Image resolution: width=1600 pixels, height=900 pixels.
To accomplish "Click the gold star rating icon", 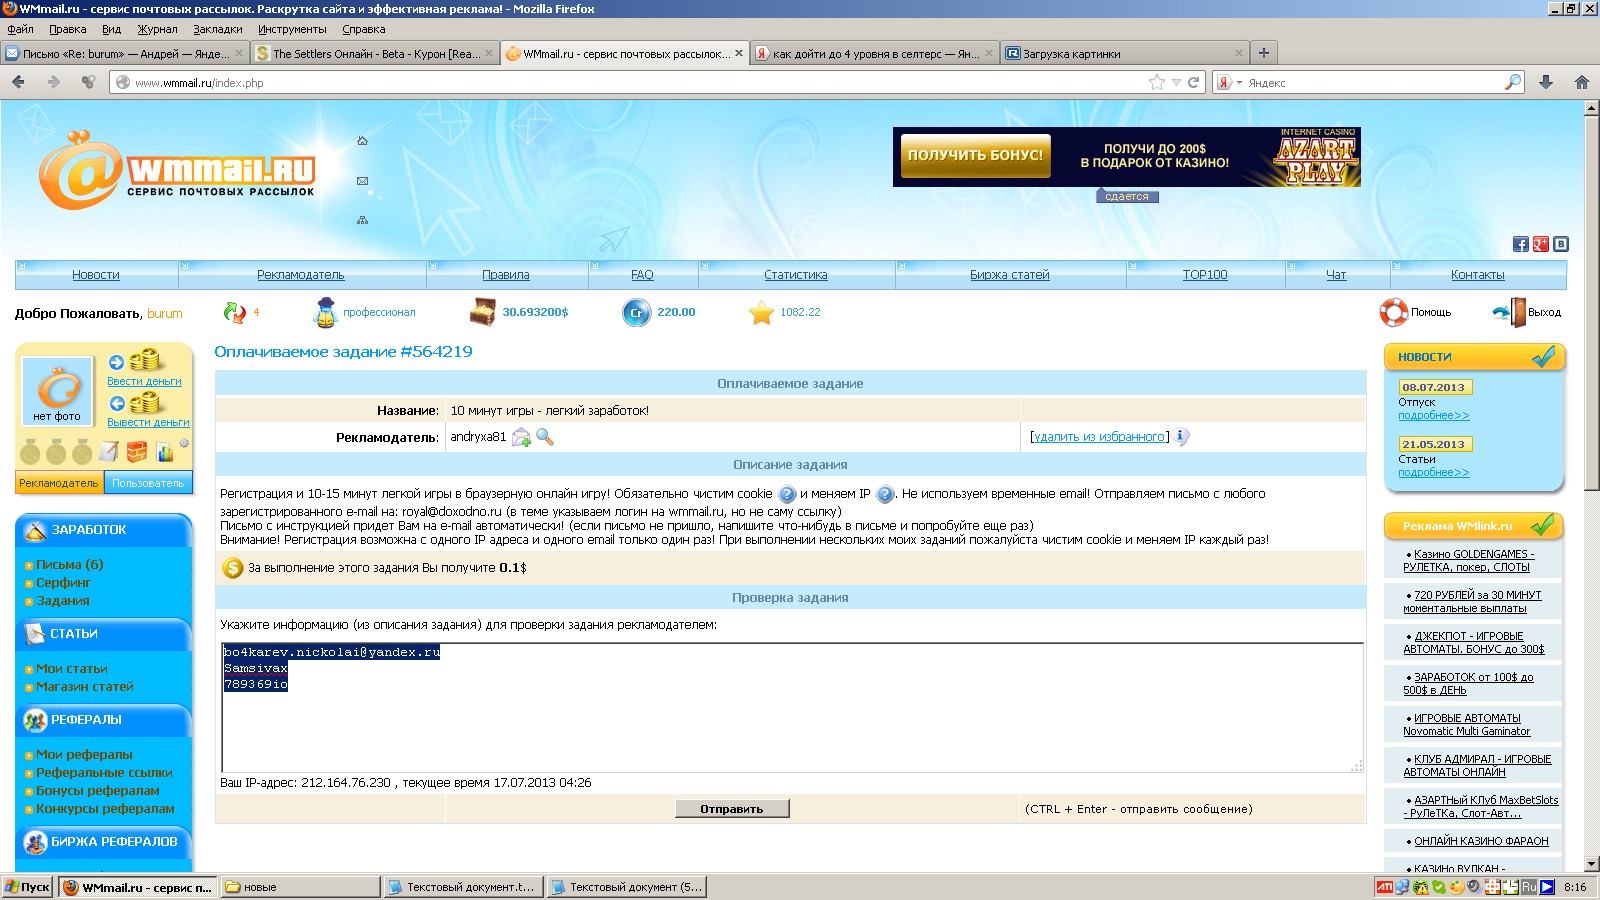I will [762, 313].
